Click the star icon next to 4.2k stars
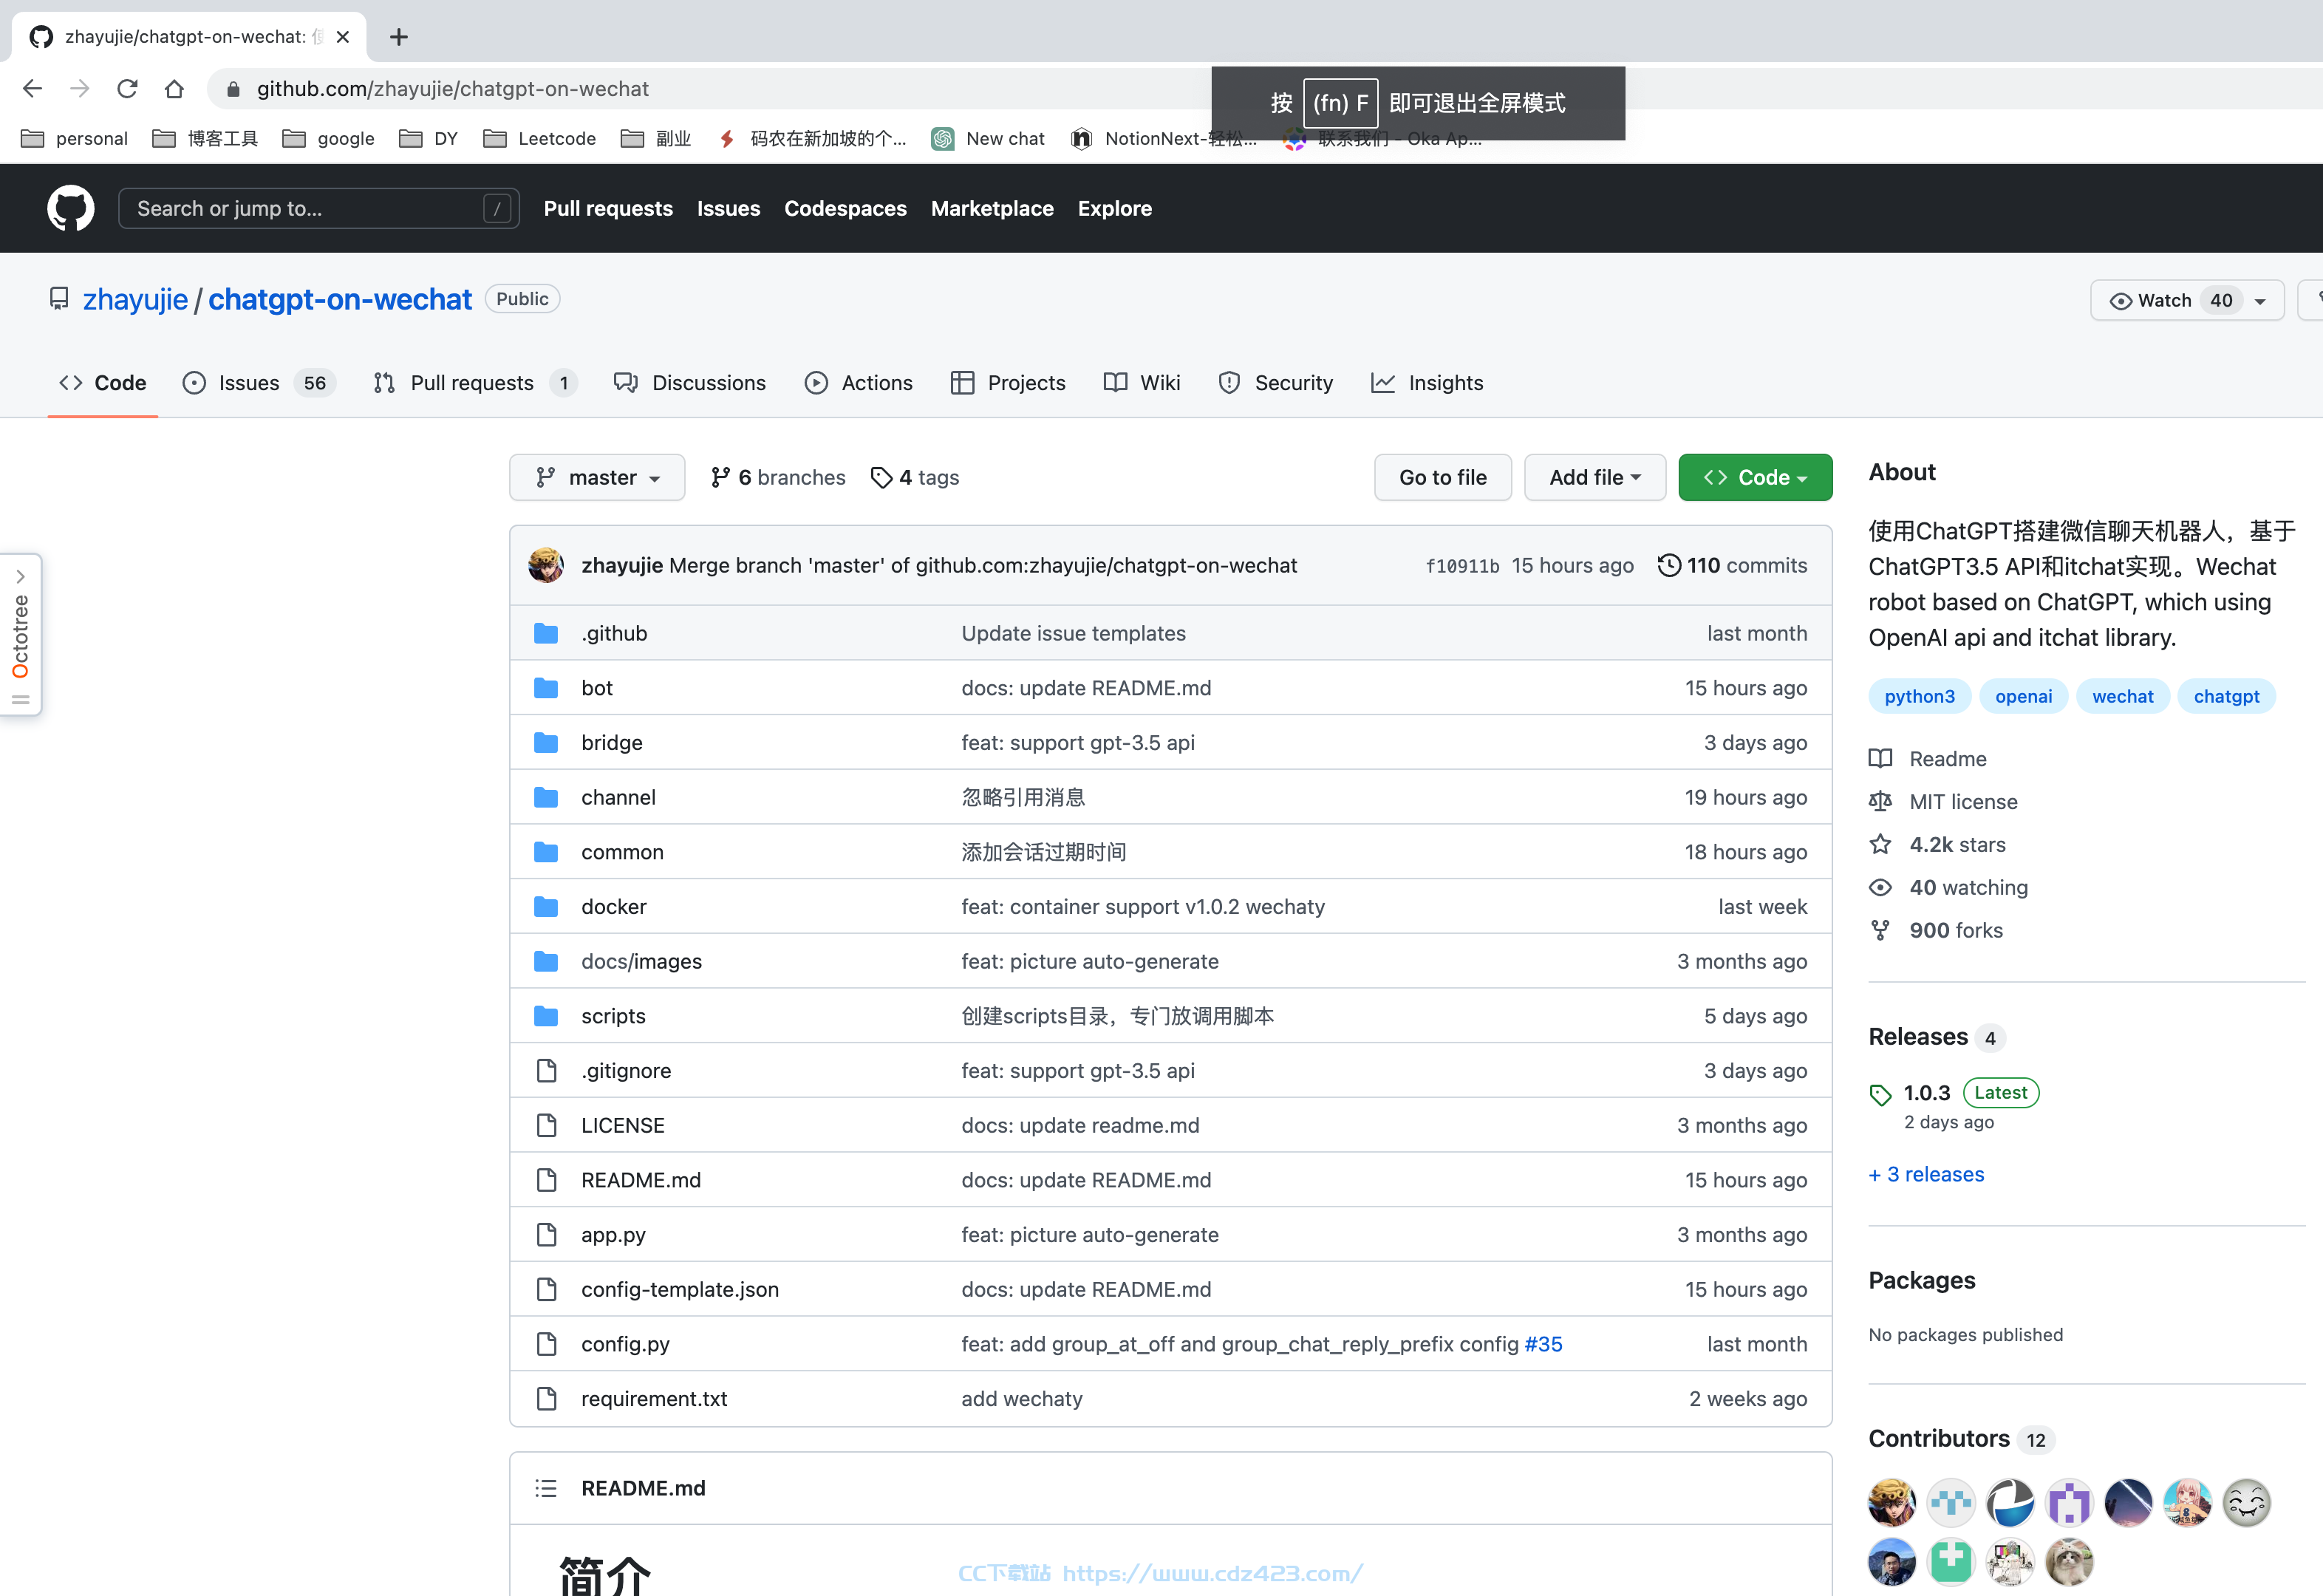The image size is (2323, 1596). coord(1880,844)
